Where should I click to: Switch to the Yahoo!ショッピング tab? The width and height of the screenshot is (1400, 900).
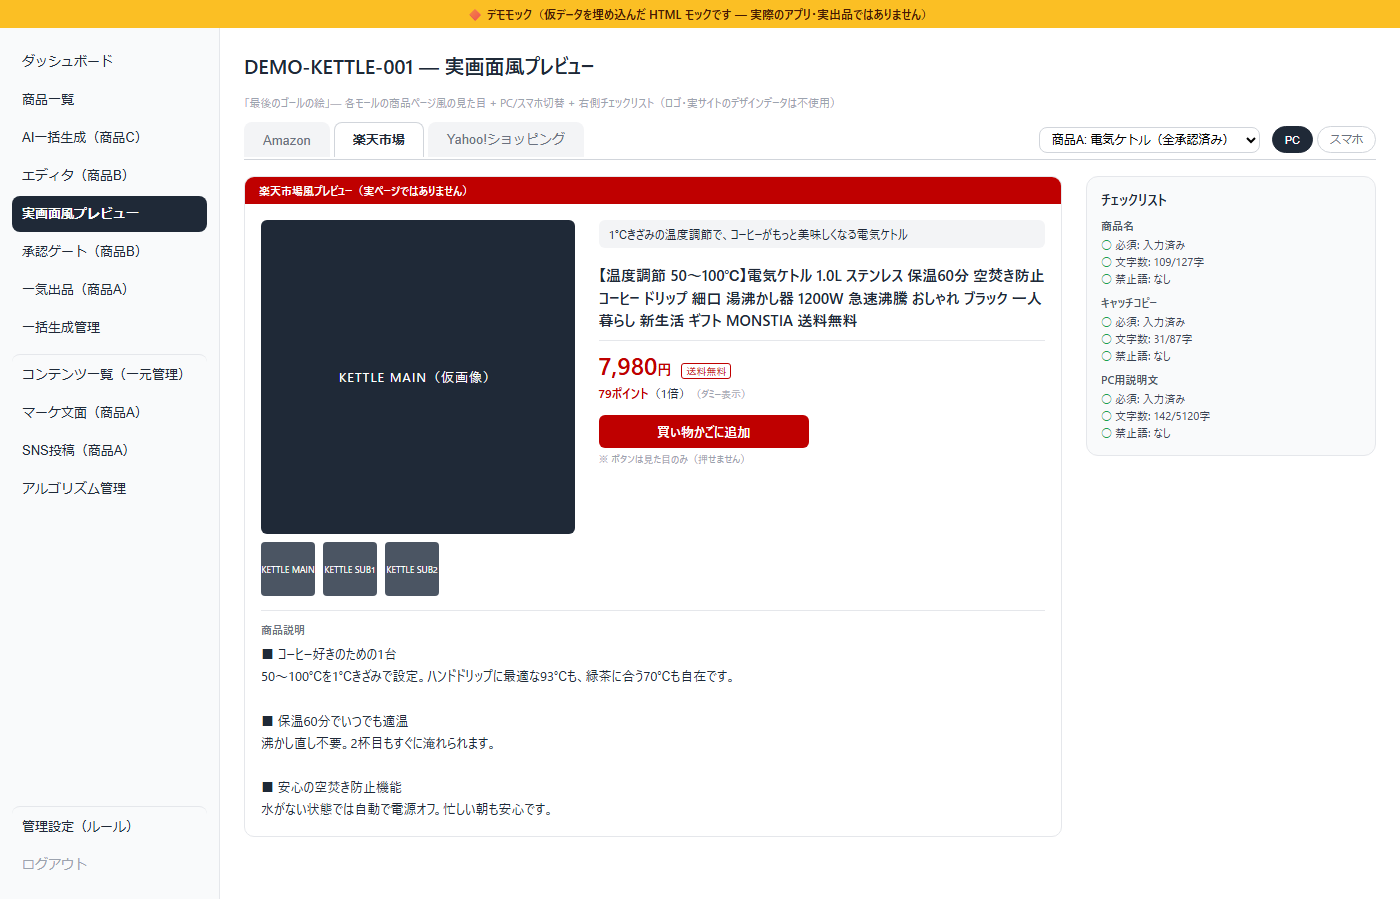click(506, 140)
